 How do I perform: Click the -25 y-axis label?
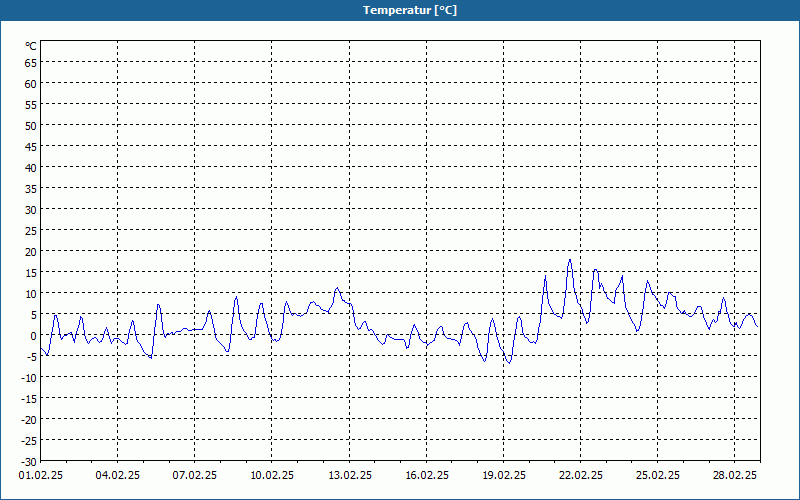click(x=29, y=441)
